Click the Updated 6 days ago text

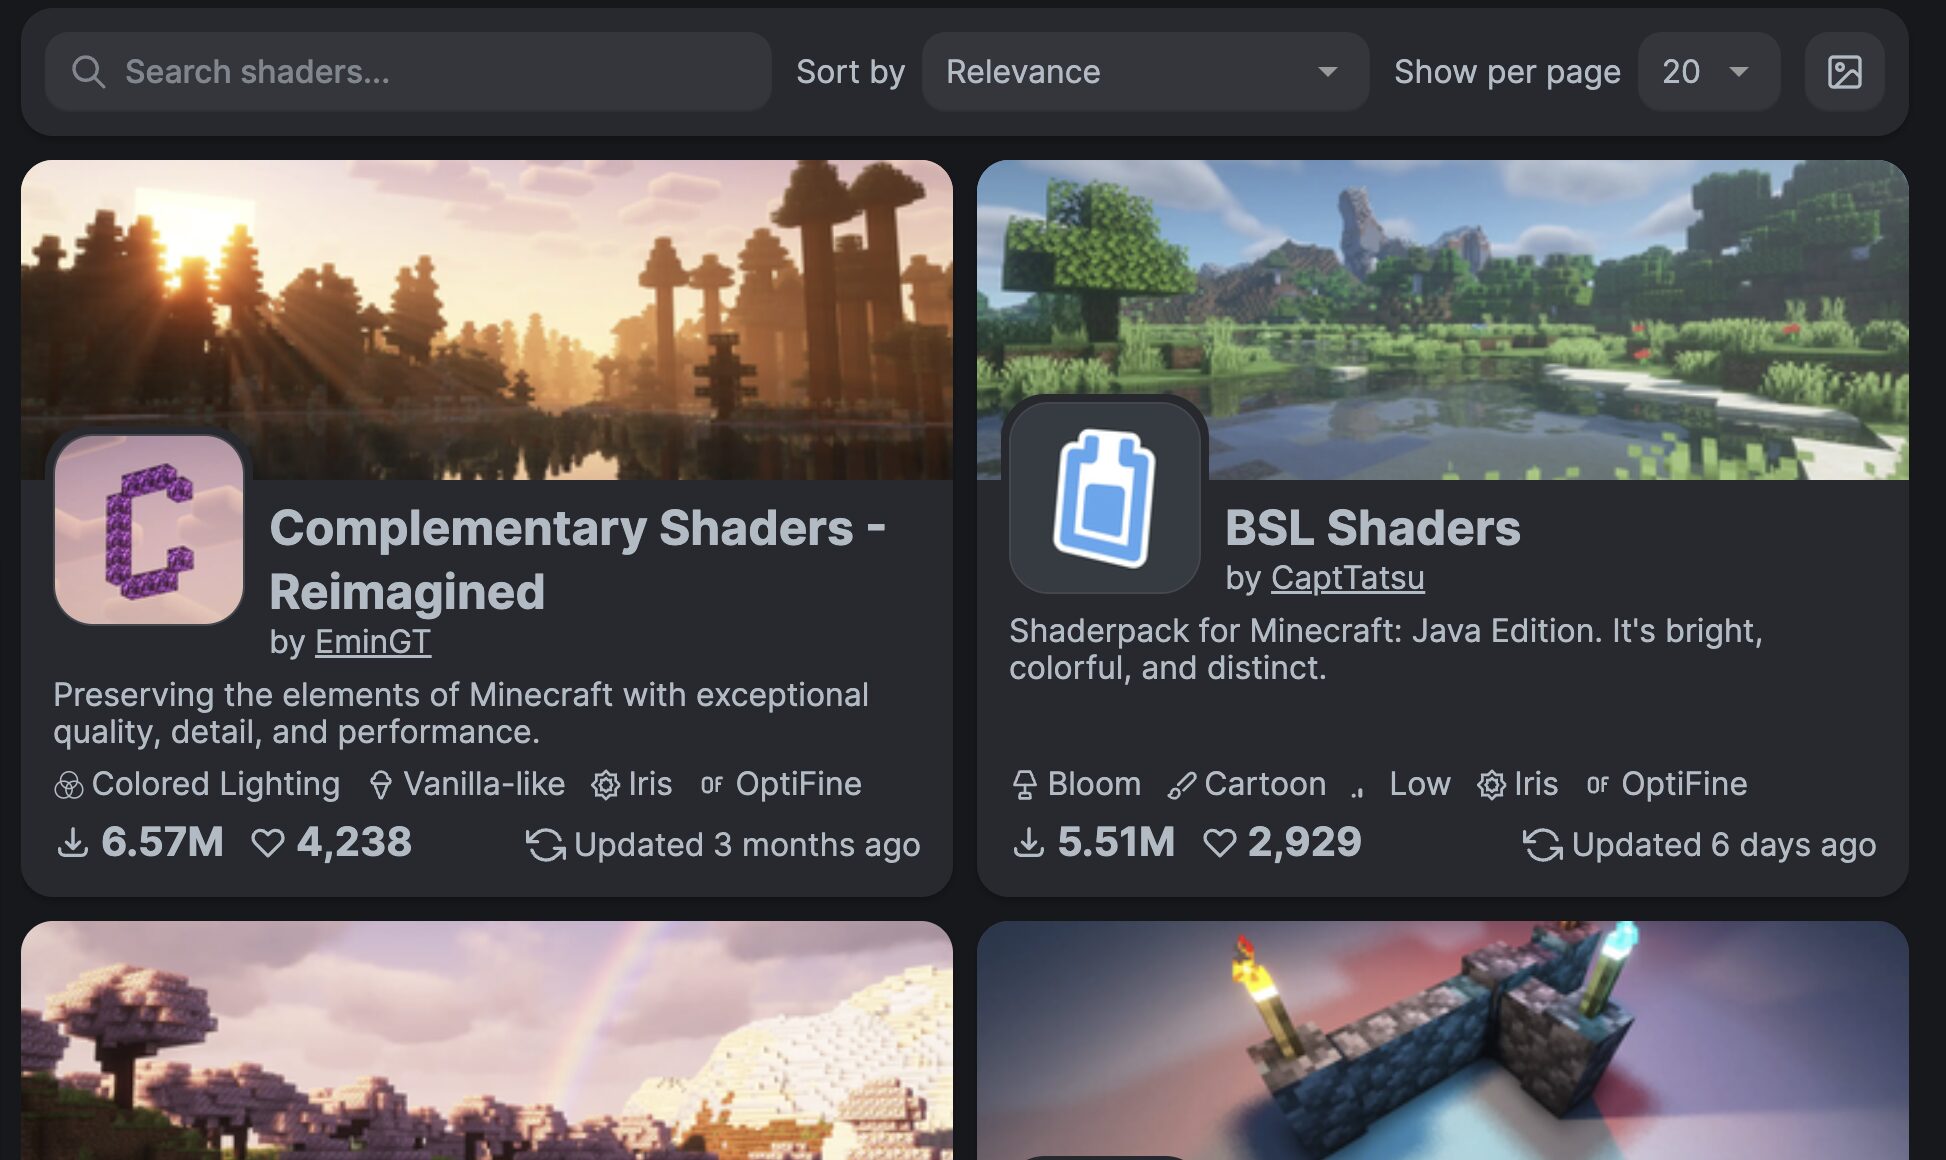1724,846
